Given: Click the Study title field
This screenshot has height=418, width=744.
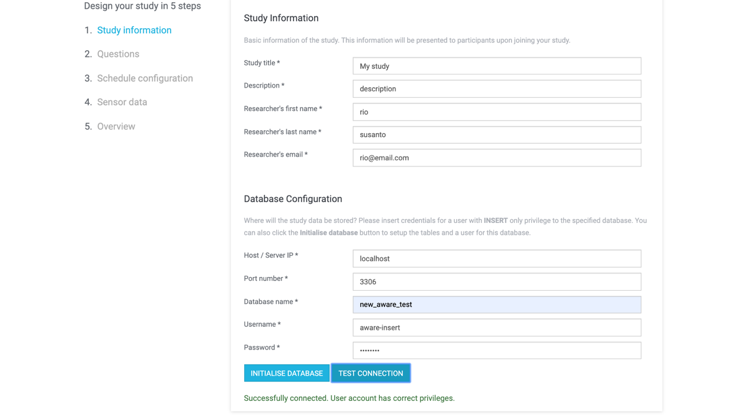Looking at the screenshot, I should 497,66.
